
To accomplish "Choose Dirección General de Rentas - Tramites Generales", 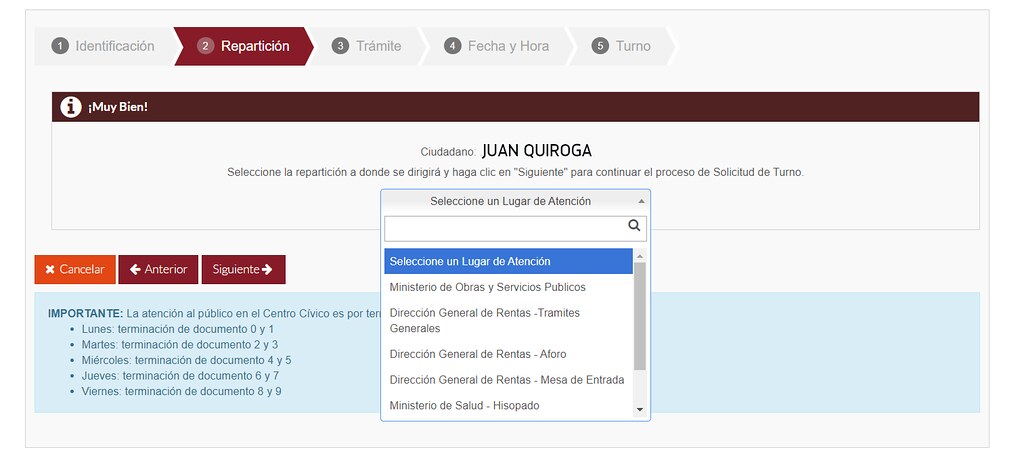I will pyautogui.click(x=484, y=320).
